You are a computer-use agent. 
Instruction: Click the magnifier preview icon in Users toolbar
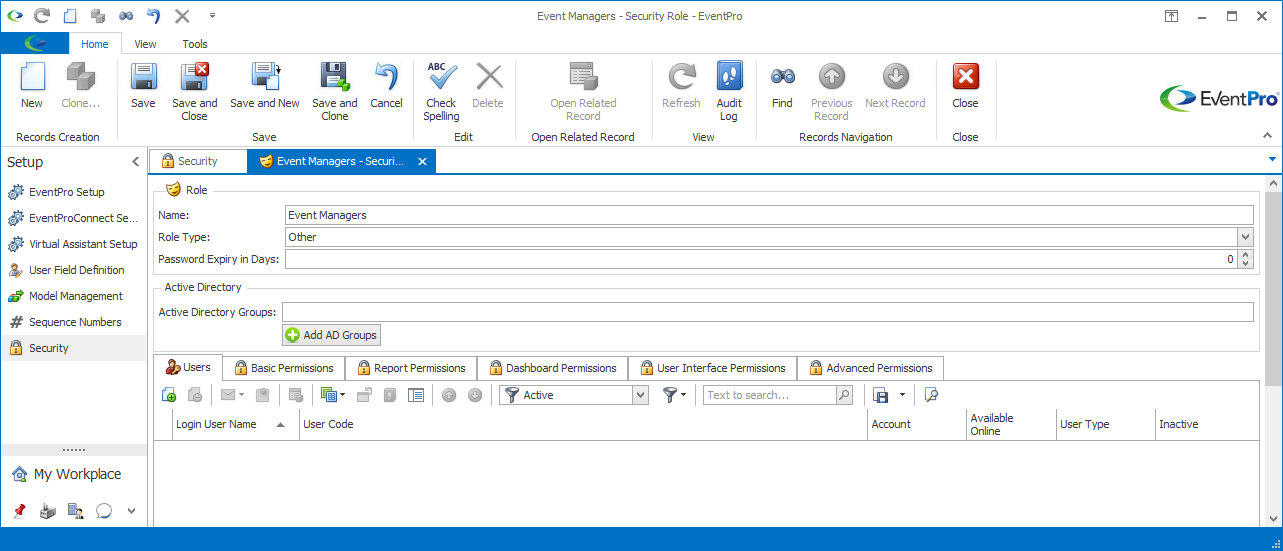931,395
